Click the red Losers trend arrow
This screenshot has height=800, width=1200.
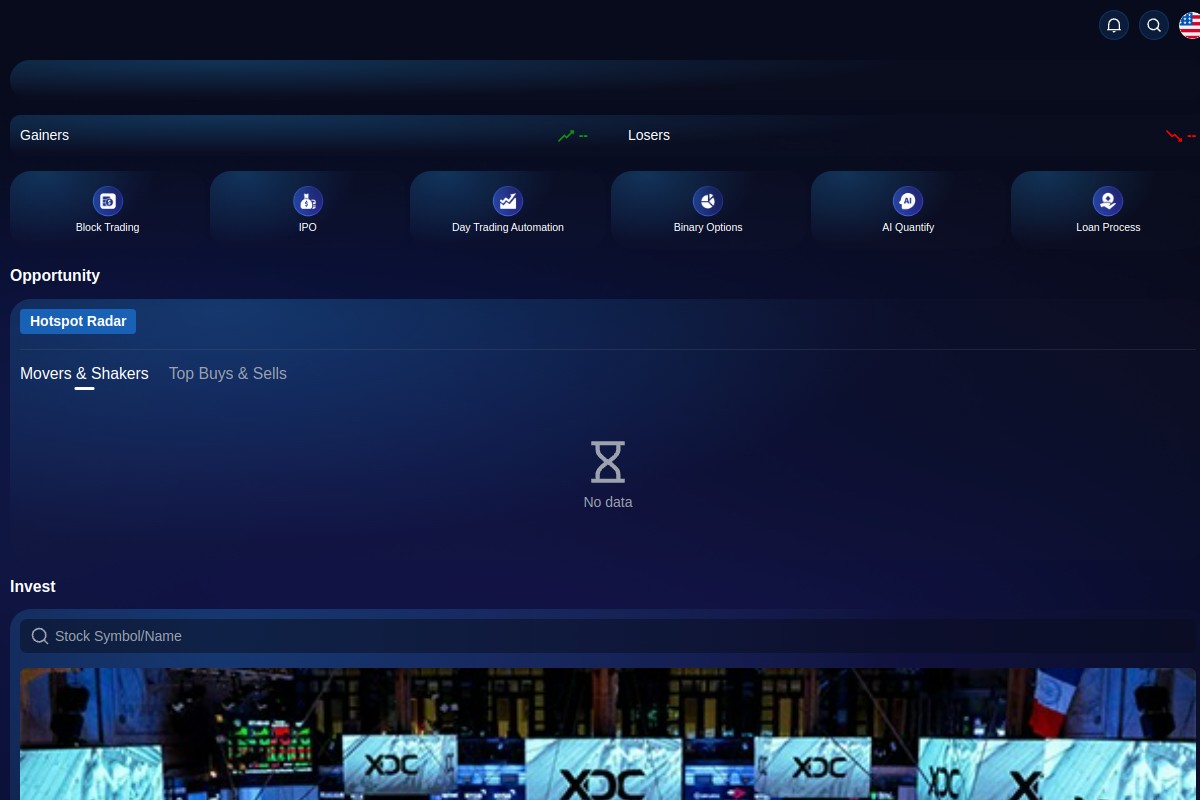(1174, 135)
